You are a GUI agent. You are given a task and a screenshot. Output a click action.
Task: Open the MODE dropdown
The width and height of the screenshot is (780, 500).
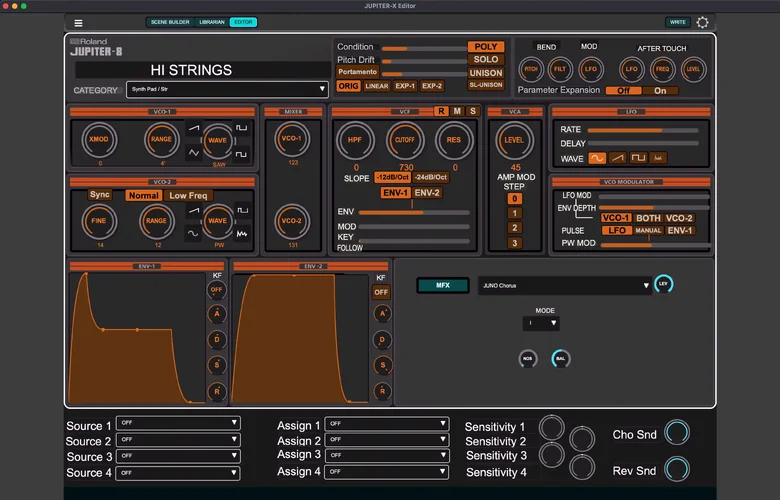[x=541, y=323]
